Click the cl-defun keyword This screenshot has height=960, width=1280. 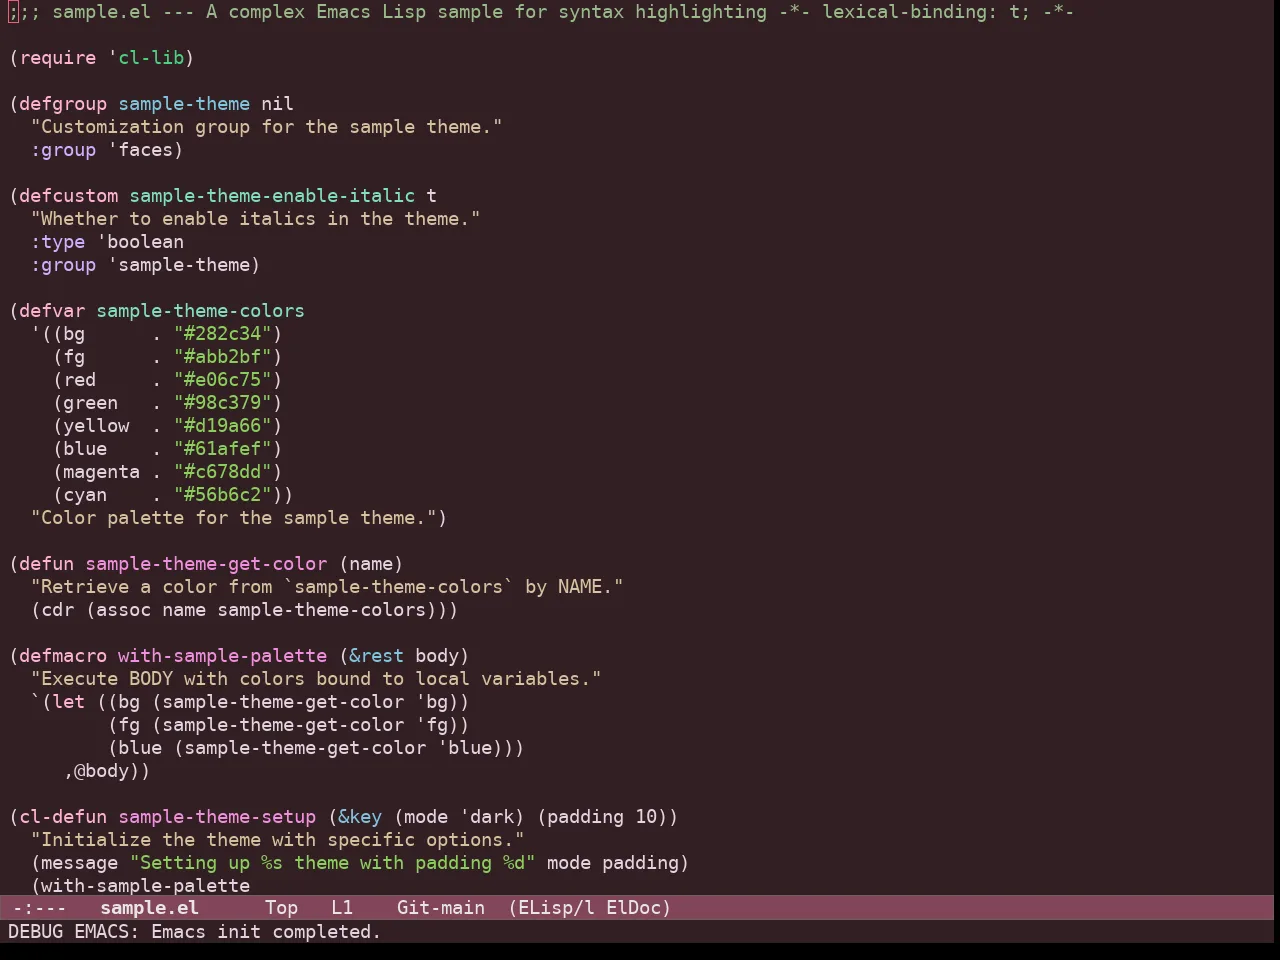coord(63,817)
